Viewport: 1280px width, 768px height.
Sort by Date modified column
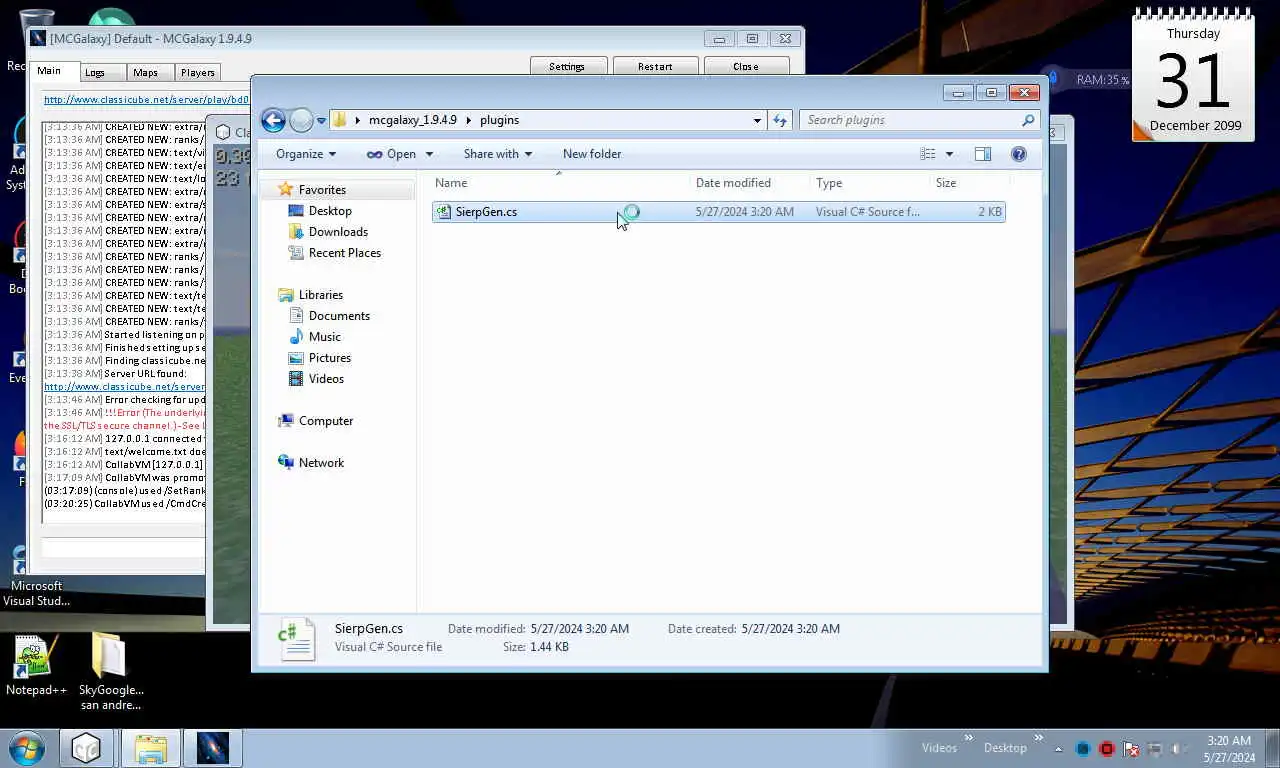(x=750, y=183)
